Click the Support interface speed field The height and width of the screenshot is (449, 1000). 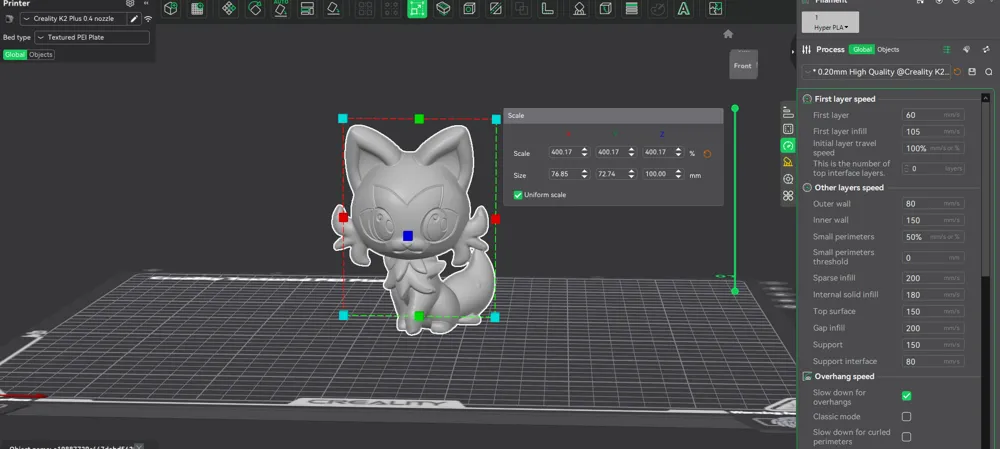pyautogui.click(x=933, y=361)
